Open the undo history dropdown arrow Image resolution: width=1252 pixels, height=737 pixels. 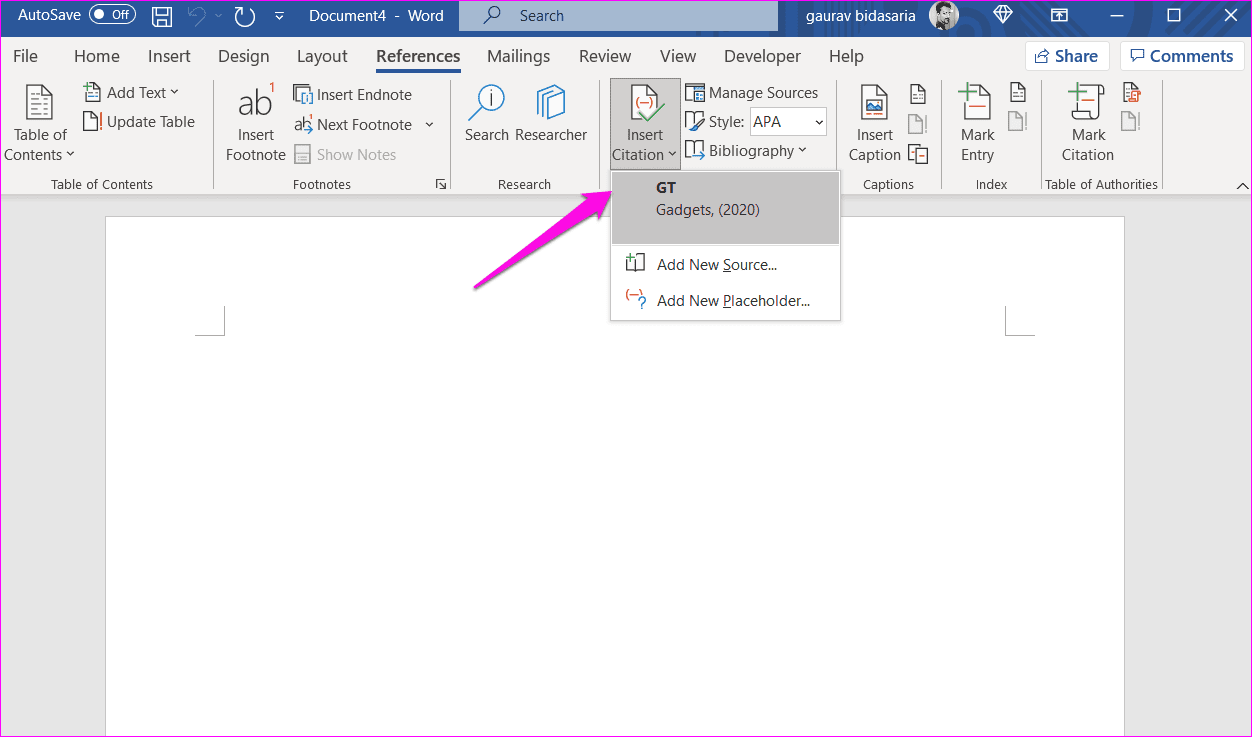(217, 16)
